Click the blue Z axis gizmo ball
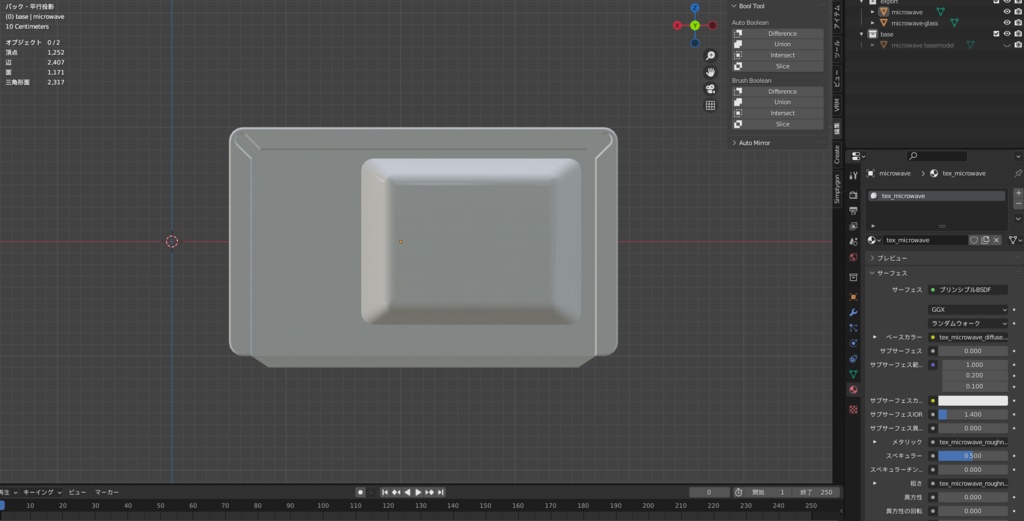The width and height of the screenshot is (1024, 521). tap(695, 8)
